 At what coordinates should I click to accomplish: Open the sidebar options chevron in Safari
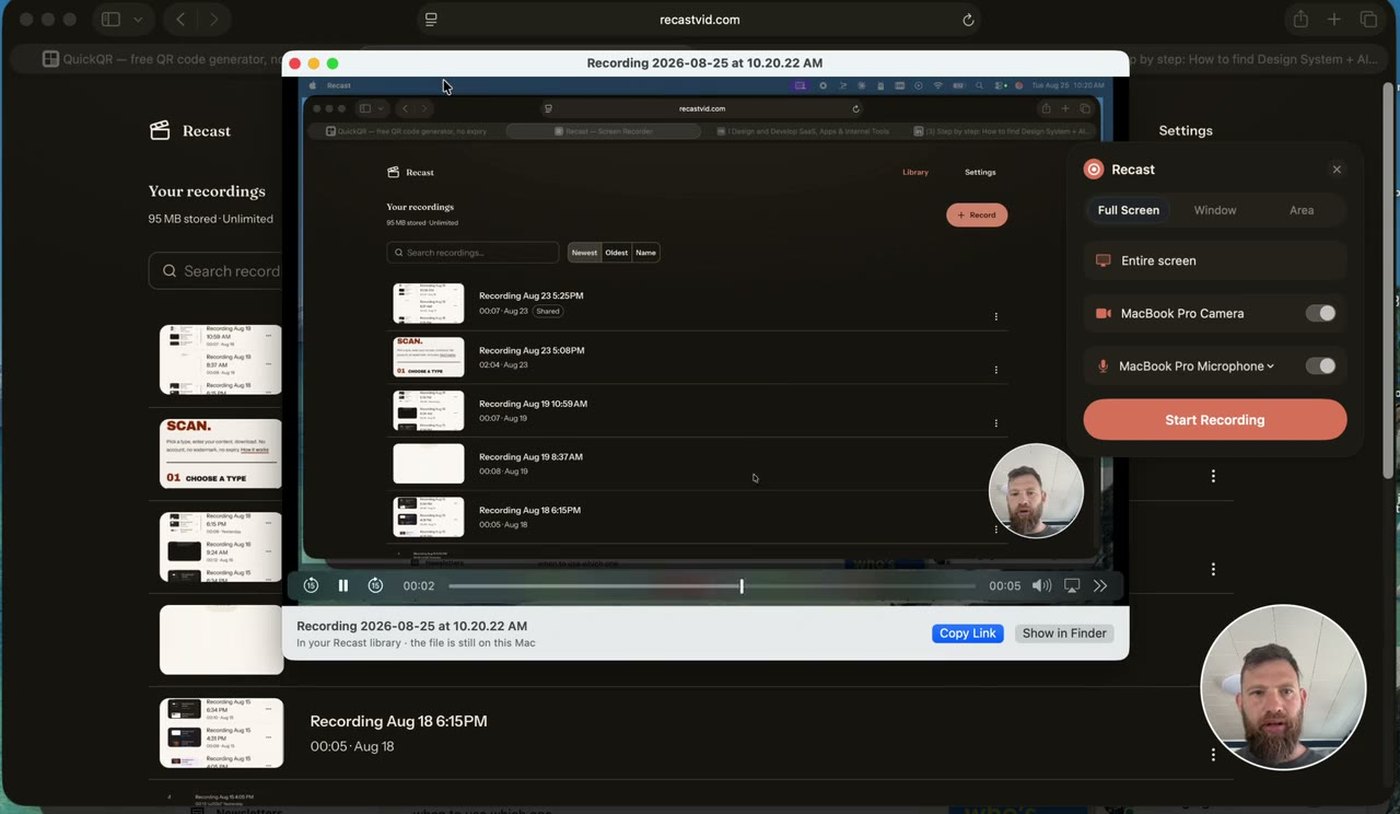(x=138, y=19)
